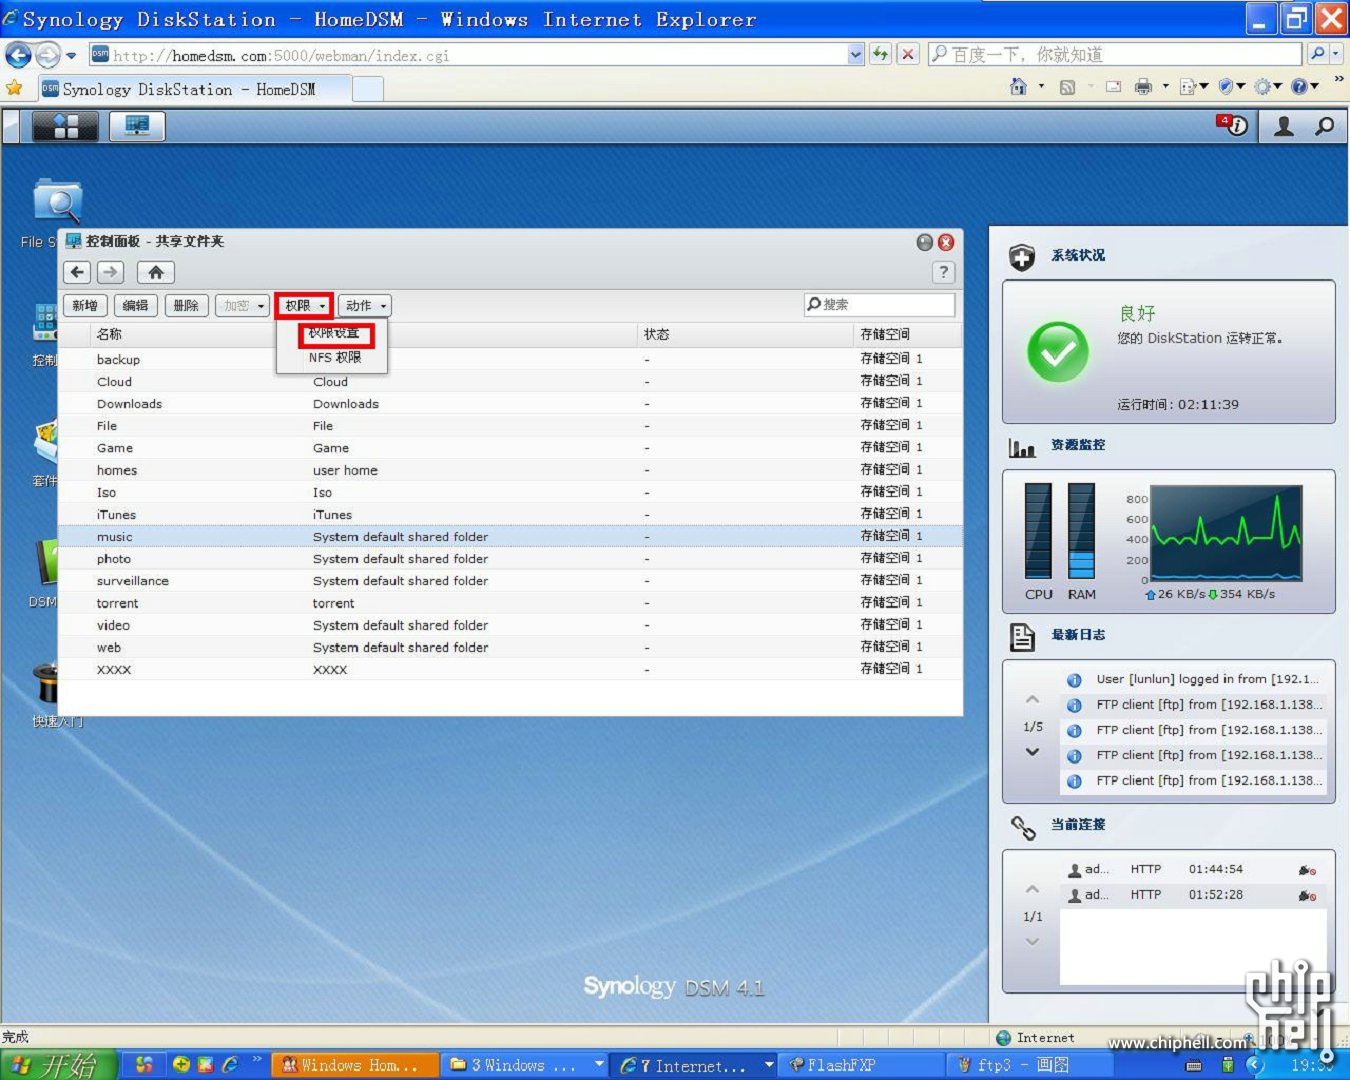Image resolution: width=1350 pixels, height=1080 pixels.
Task: Kick the 01:52:28 HTTP connection
Action: pyautogui.click(x=1307, y=895)
